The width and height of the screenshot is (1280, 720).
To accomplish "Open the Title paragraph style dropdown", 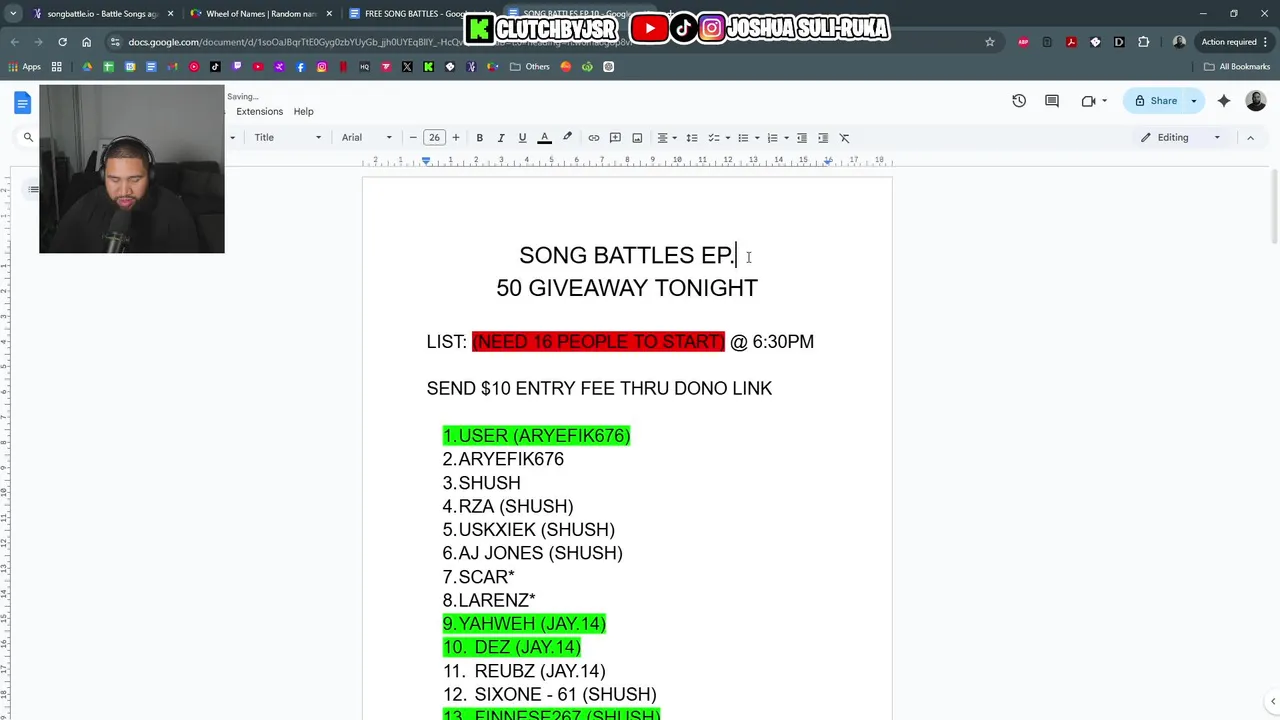I will click(x=287, y=137).
